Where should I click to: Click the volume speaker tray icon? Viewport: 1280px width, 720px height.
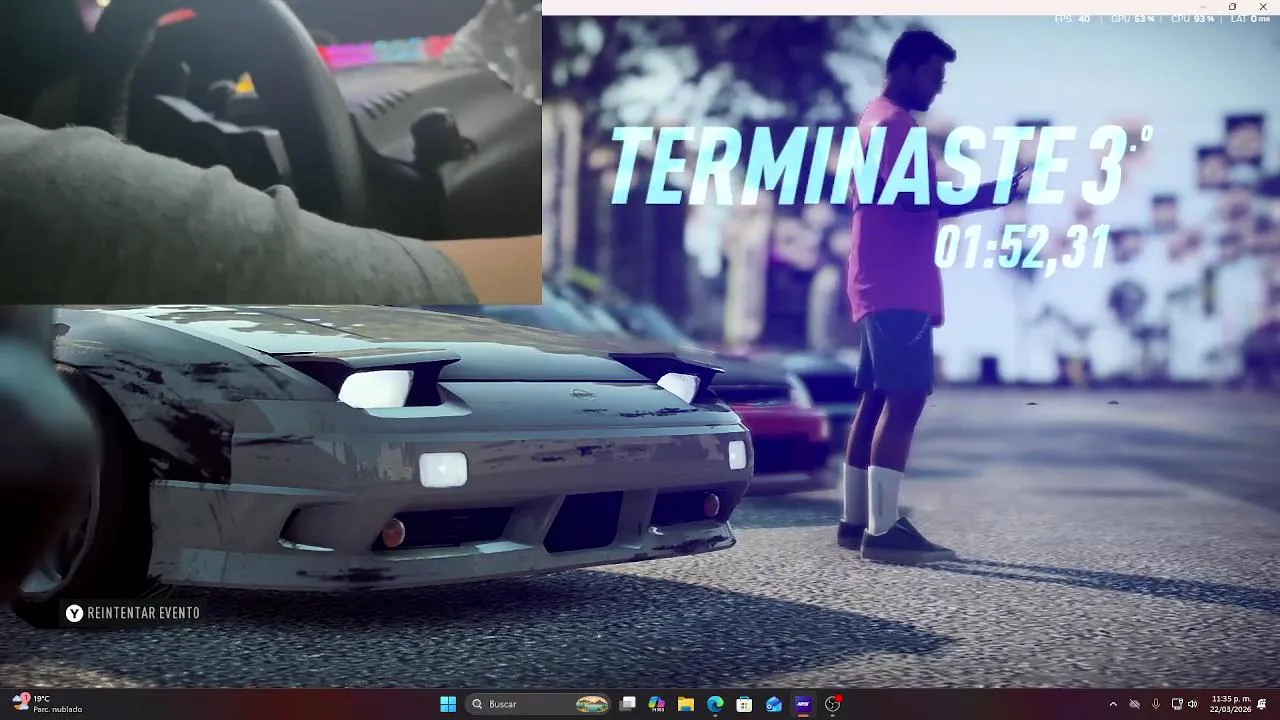click(1192, 704)
